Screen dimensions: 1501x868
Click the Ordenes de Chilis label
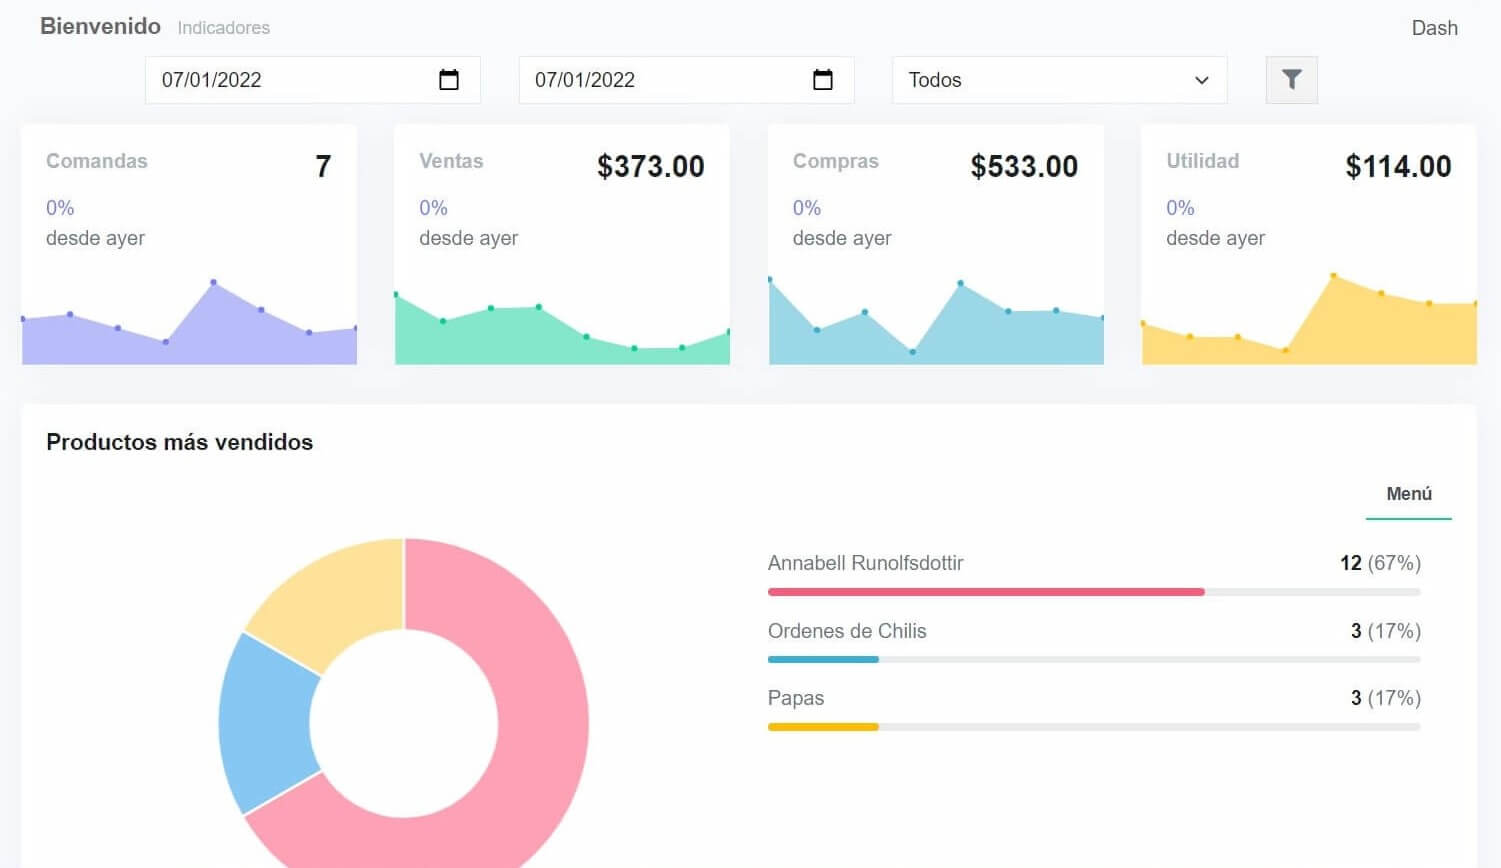click(847, 631)
